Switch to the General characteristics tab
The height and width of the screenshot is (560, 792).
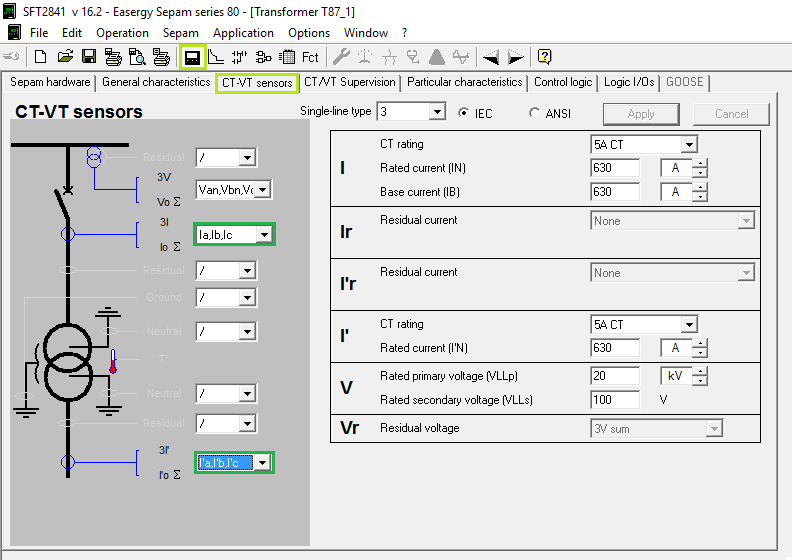click(156, 82)
